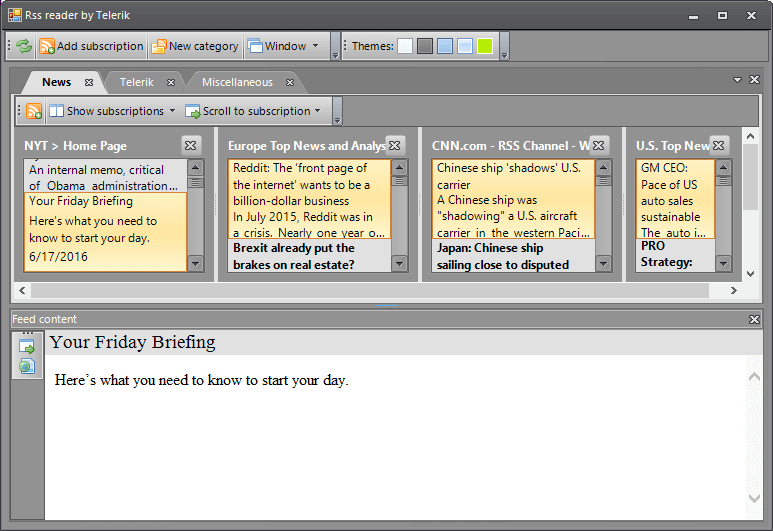Select the lime green theme swatch

(485, 46)
